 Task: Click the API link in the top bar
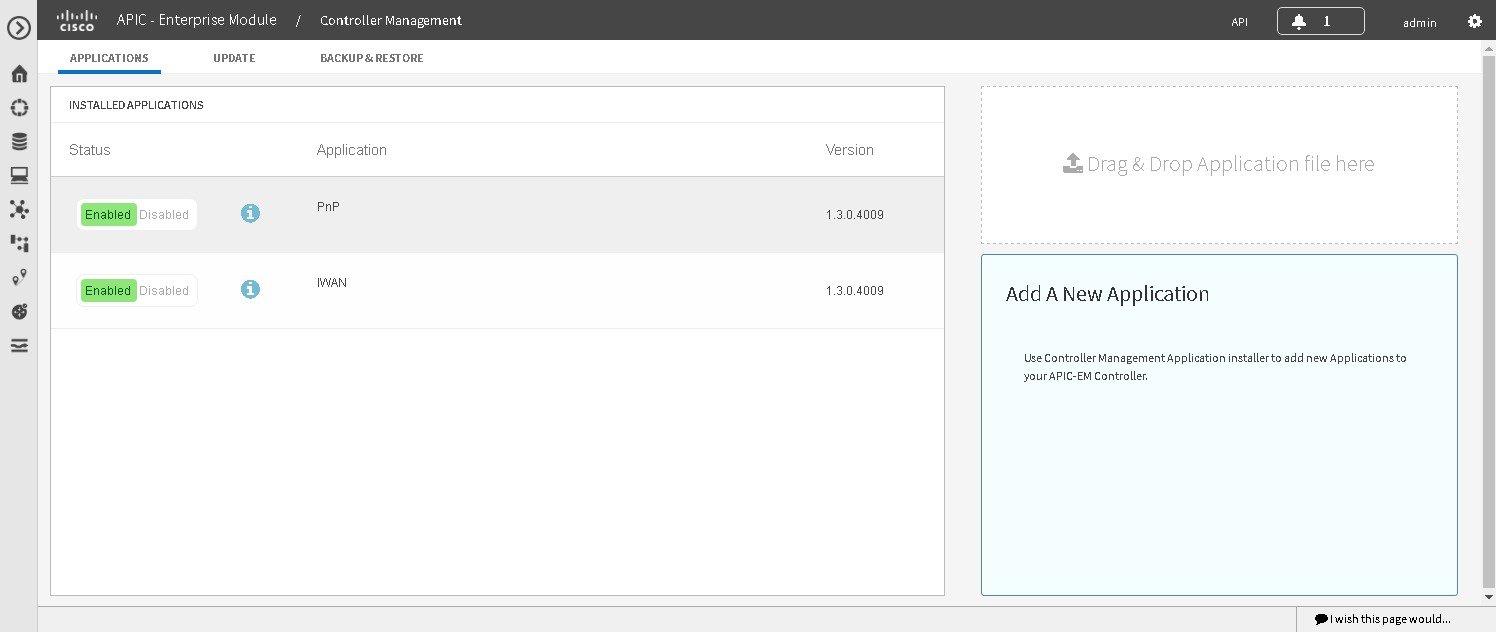click(1239, 20)
